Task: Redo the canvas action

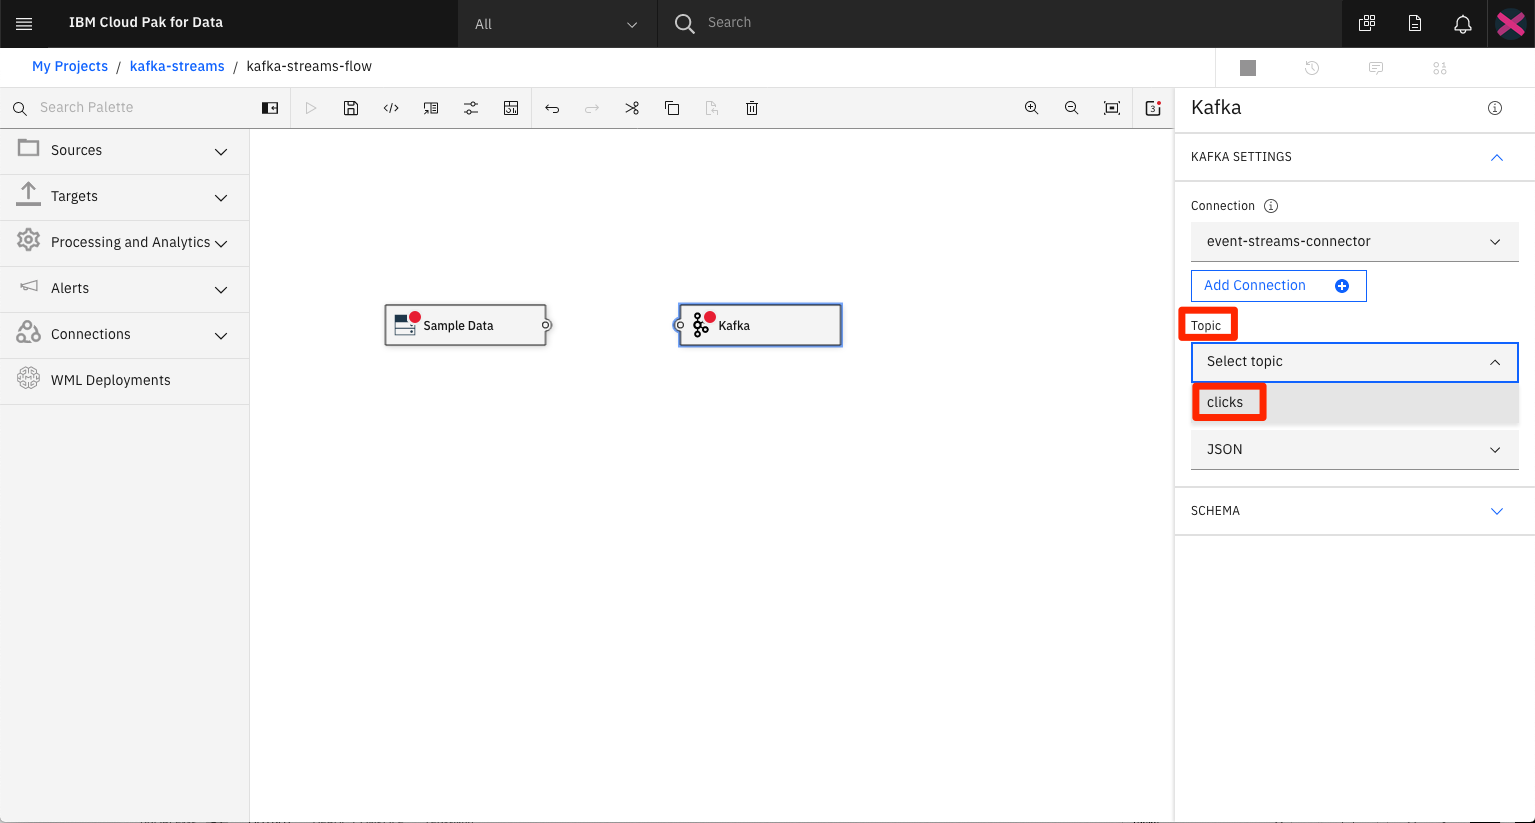Action: [x=592, y=108]
